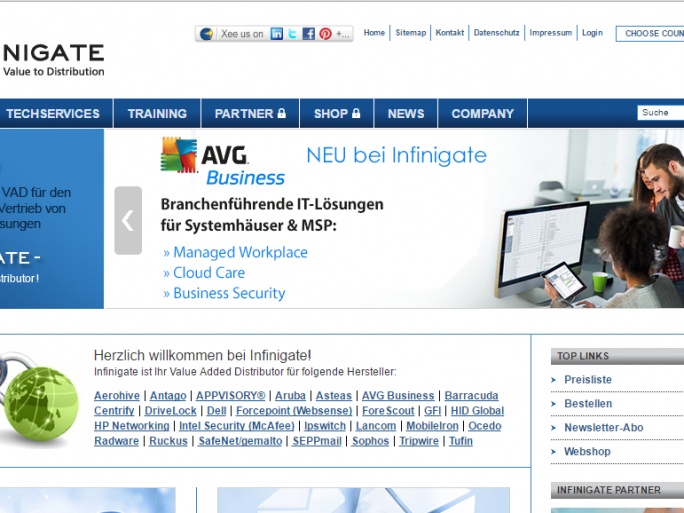Screen dimensions: 684x513
Task: Open the Centrify vendor link
Action: 114,411
